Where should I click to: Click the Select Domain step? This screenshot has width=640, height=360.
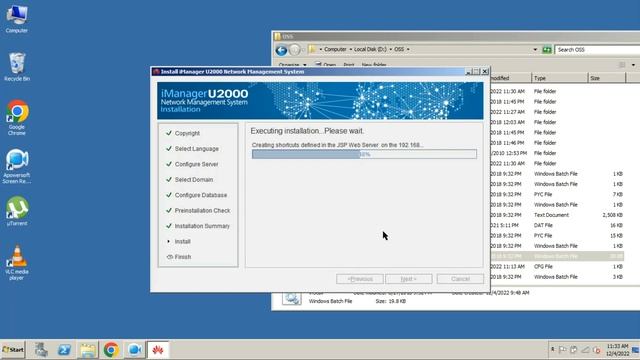194,180
